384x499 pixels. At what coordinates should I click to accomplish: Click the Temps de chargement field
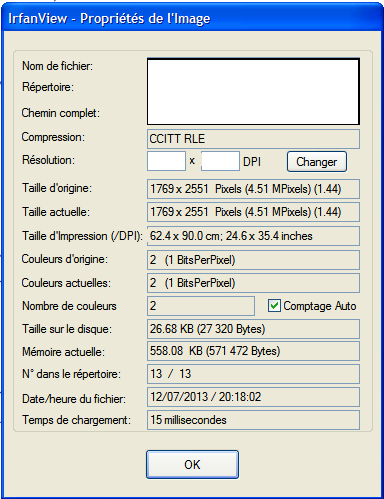coord(253,420)
